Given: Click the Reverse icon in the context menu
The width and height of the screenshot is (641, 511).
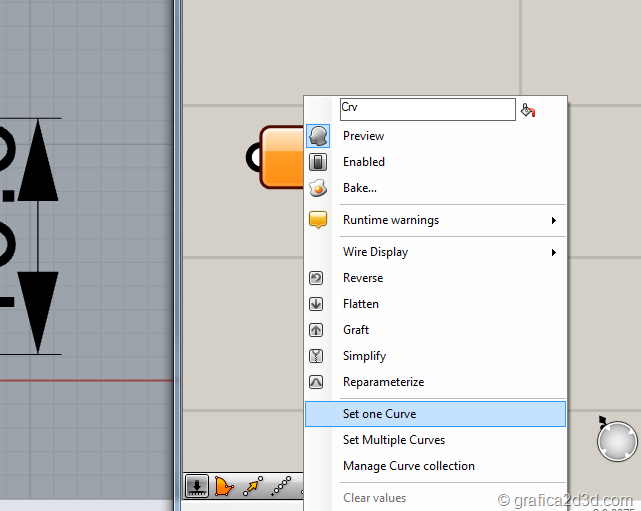Looking at the screenshot, I should coord(318,278).
